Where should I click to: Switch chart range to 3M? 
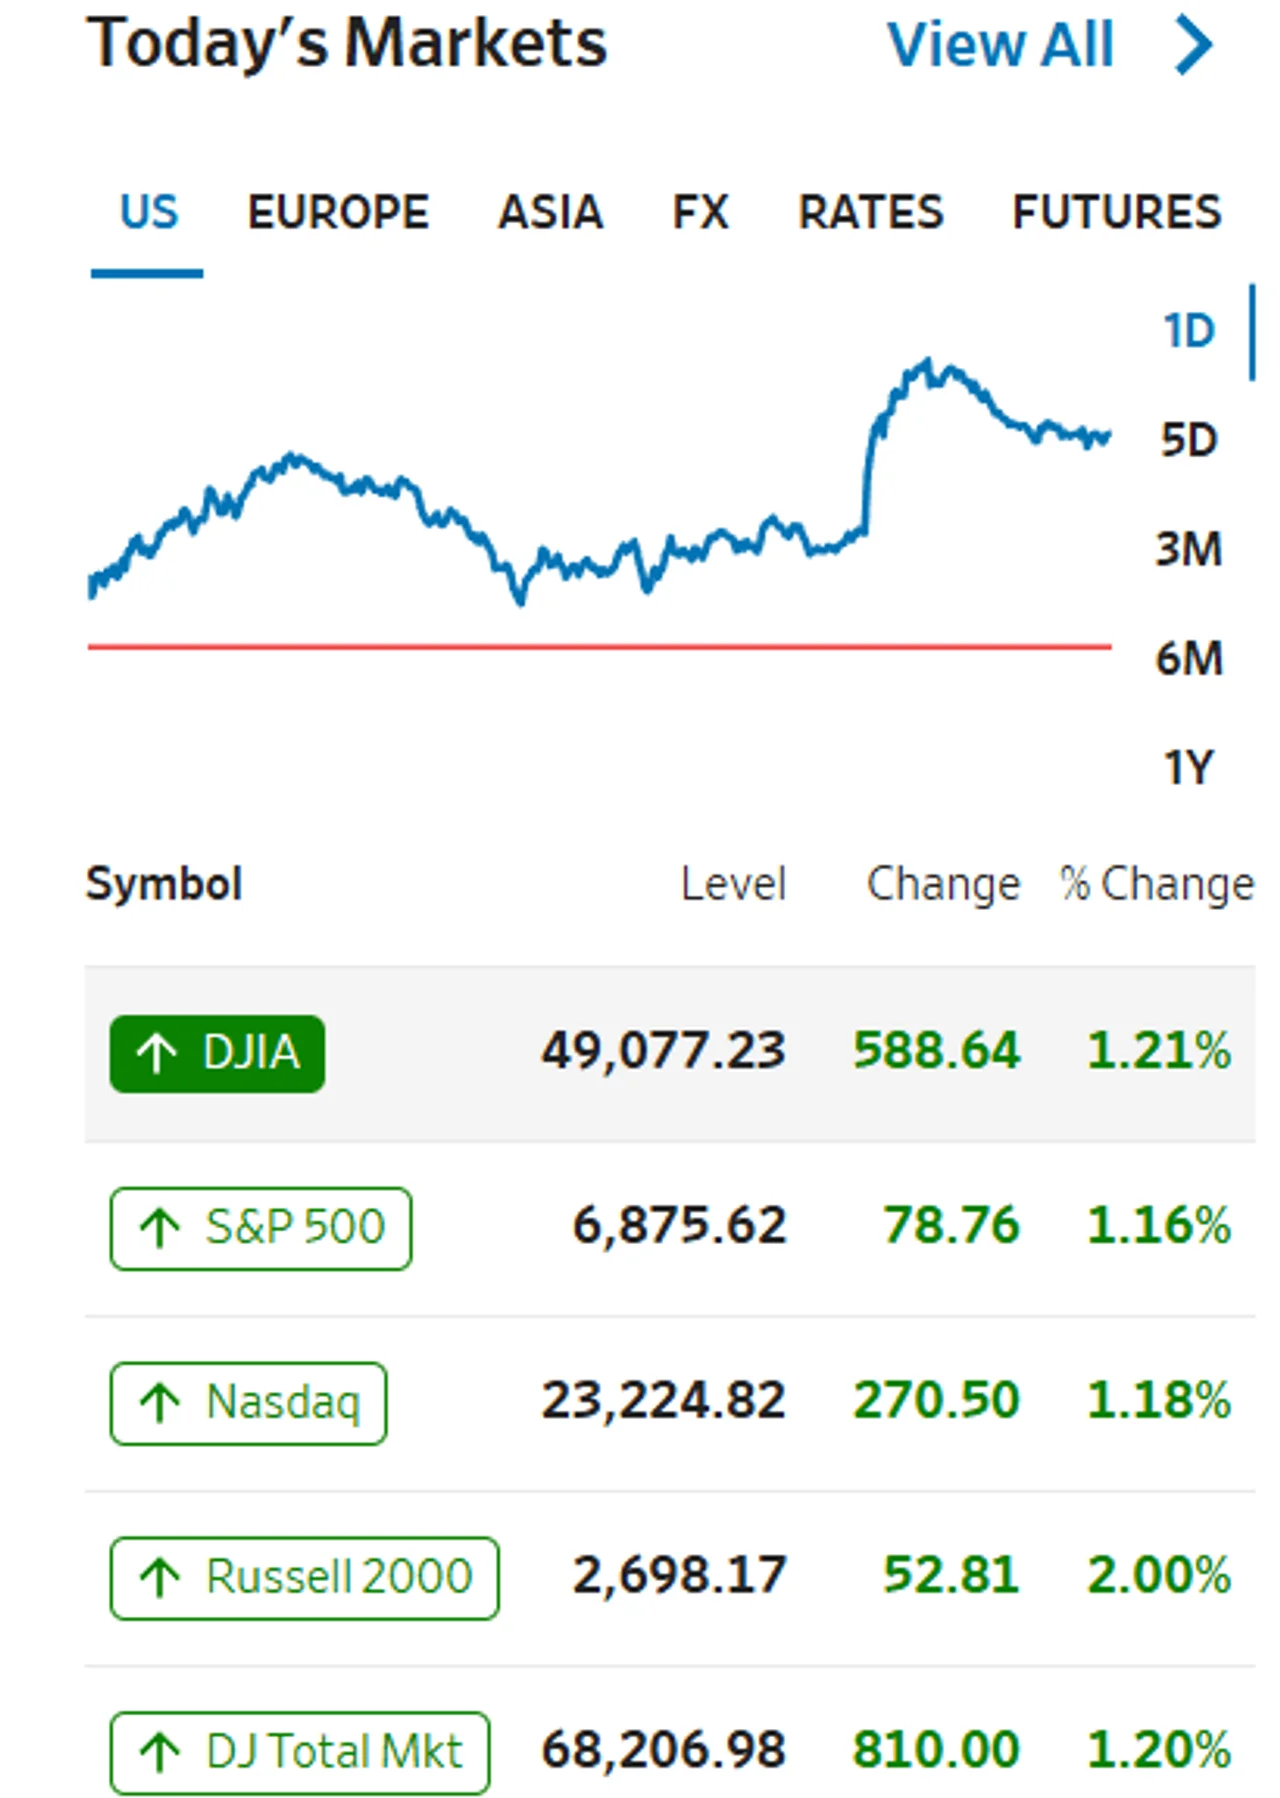(1188, 549)
